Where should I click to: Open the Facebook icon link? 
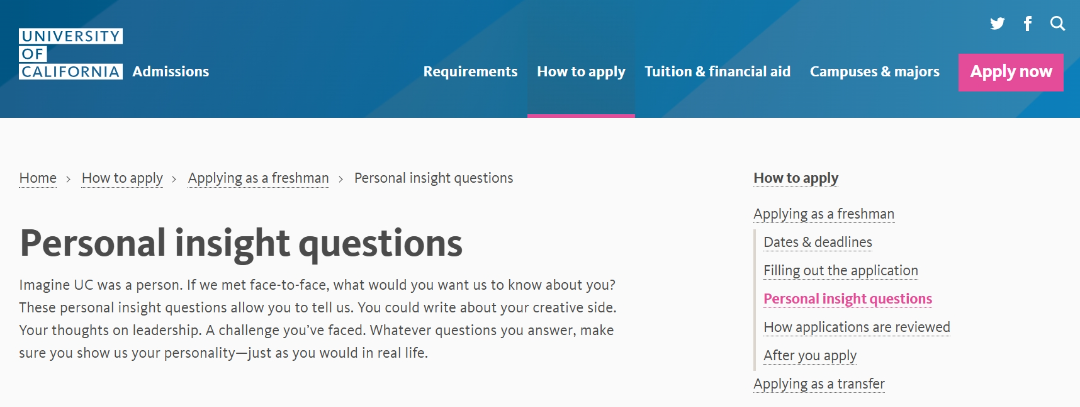coord(1028,24)
